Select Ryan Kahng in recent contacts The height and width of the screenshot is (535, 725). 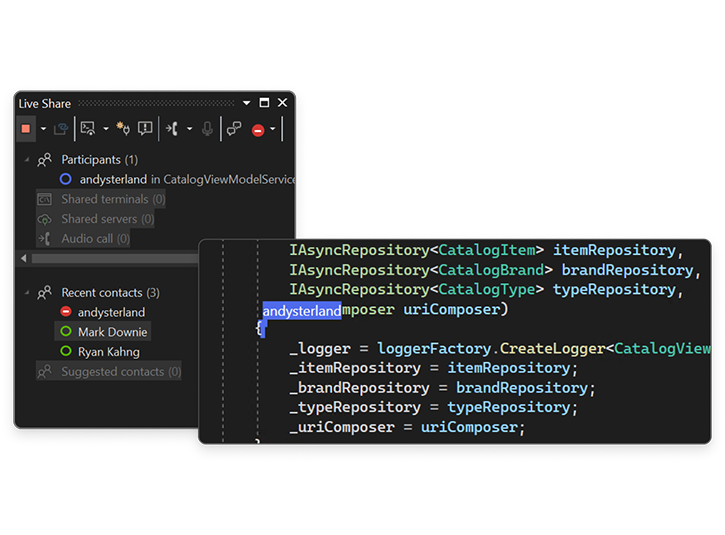(x=108, y=352)
